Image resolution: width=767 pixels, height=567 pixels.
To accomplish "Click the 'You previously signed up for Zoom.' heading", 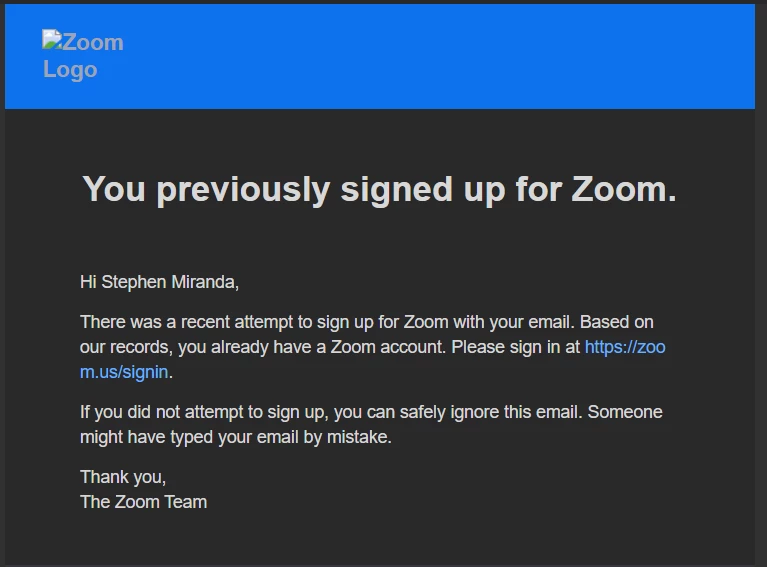I will point(380,189).
